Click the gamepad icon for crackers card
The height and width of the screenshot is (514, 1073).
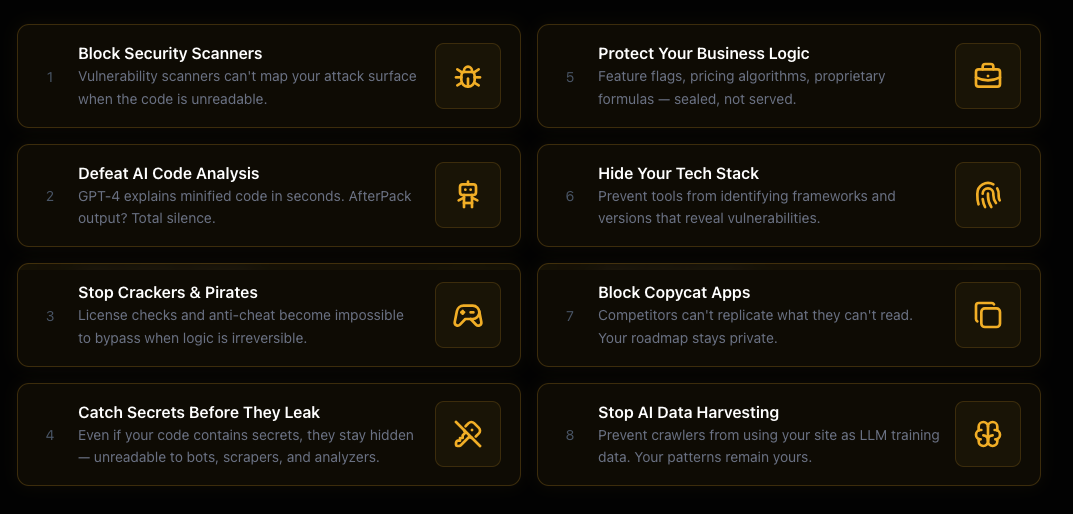click(467, 315)
